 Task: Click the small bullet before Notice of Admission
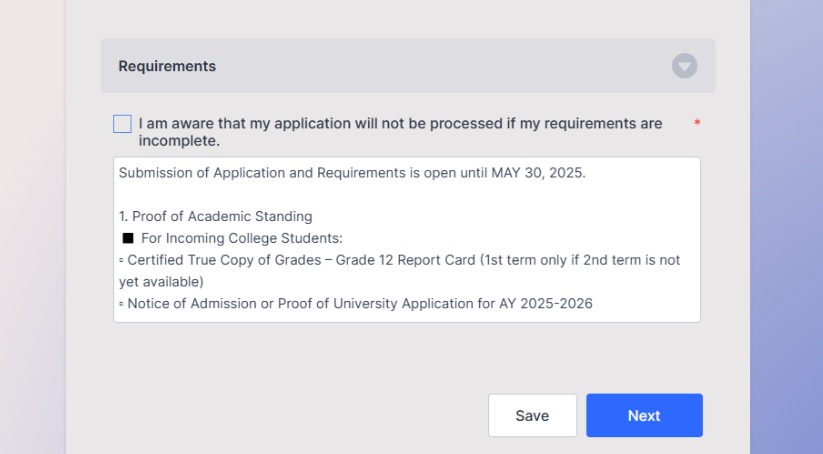tap(121, 304)
